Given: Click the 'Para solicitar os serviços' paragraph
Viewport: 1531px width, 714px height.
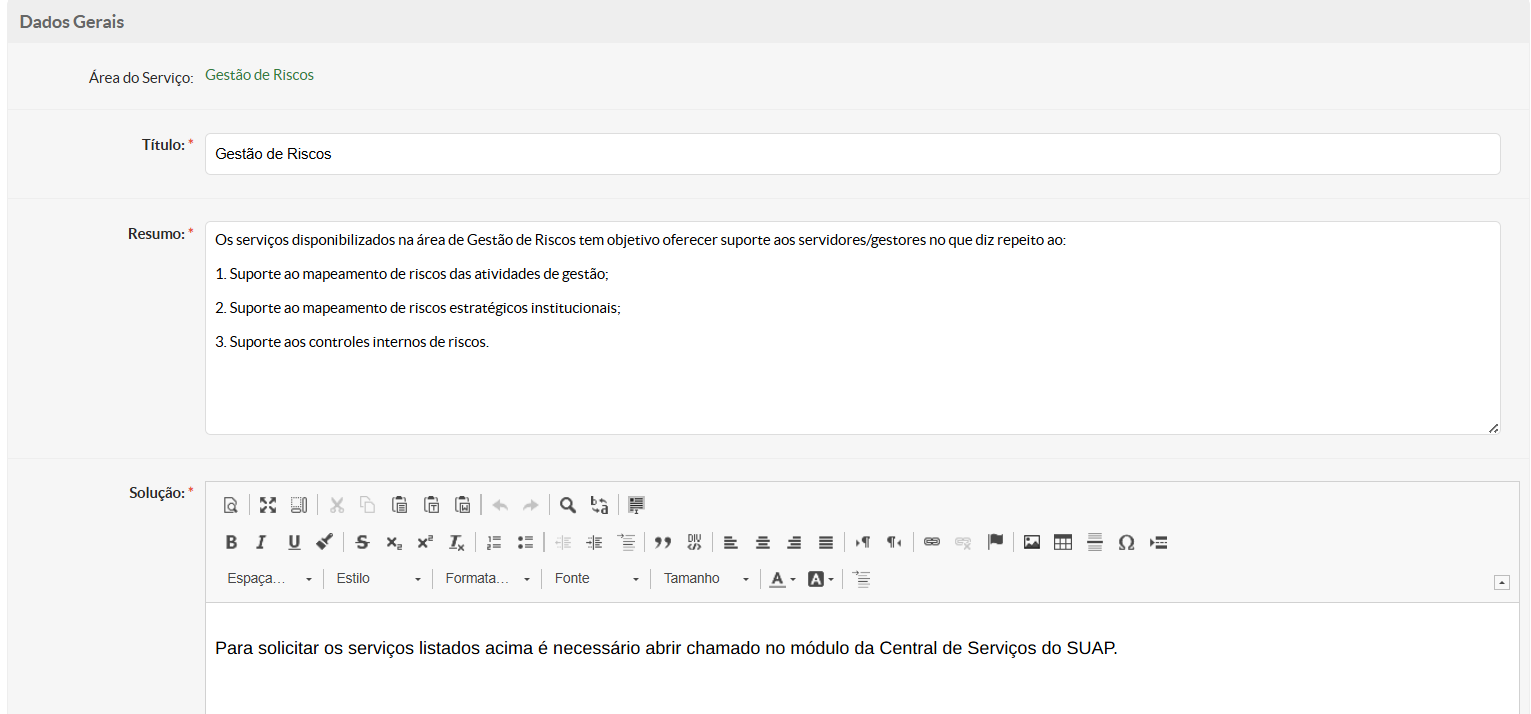Looking at the screenshot, I should pyautogui.click(x=666, y=648).
